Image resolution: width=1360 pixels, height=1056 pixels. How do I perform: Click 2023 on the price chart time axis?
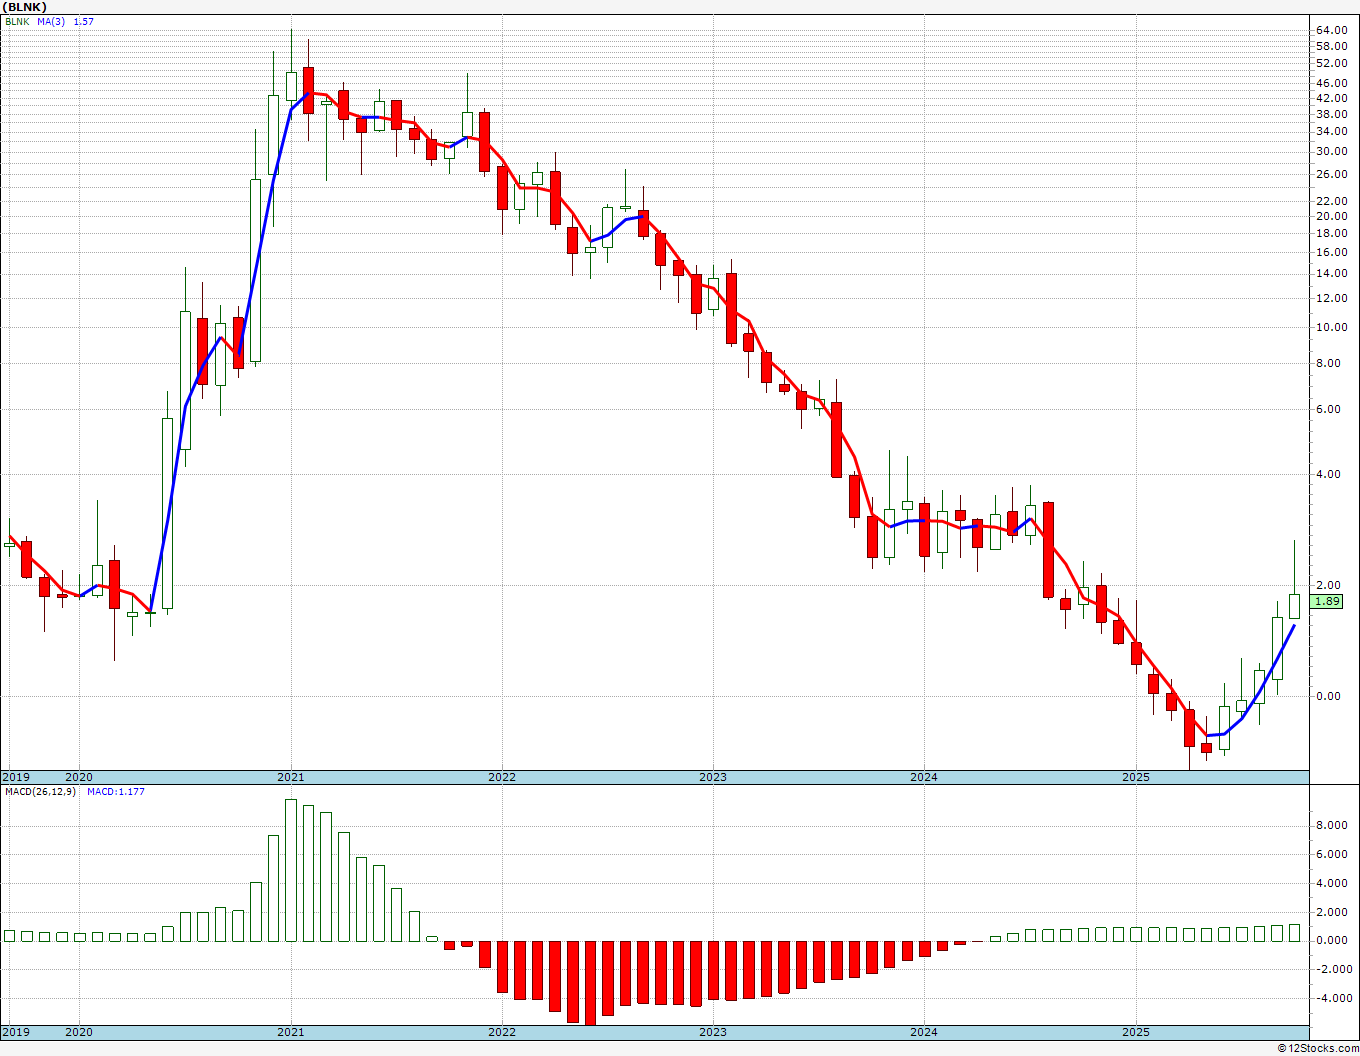click(x=712, y=777)
